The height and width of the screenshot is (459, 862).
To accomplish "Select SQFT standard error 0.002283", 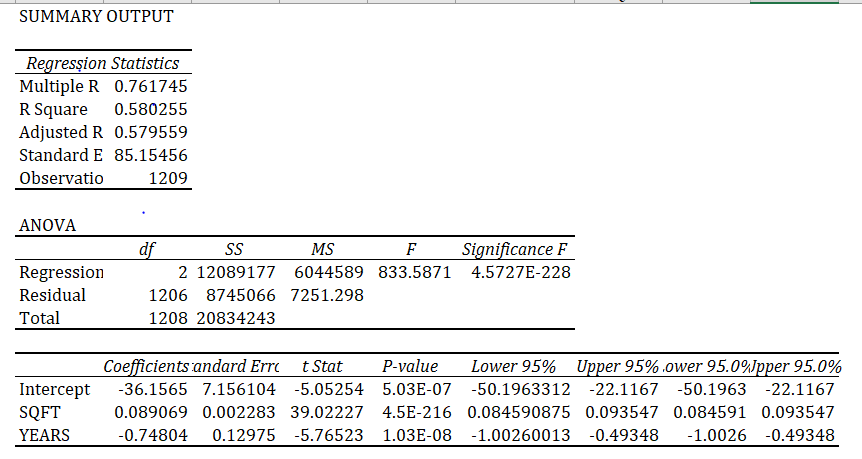I will 239,413.
